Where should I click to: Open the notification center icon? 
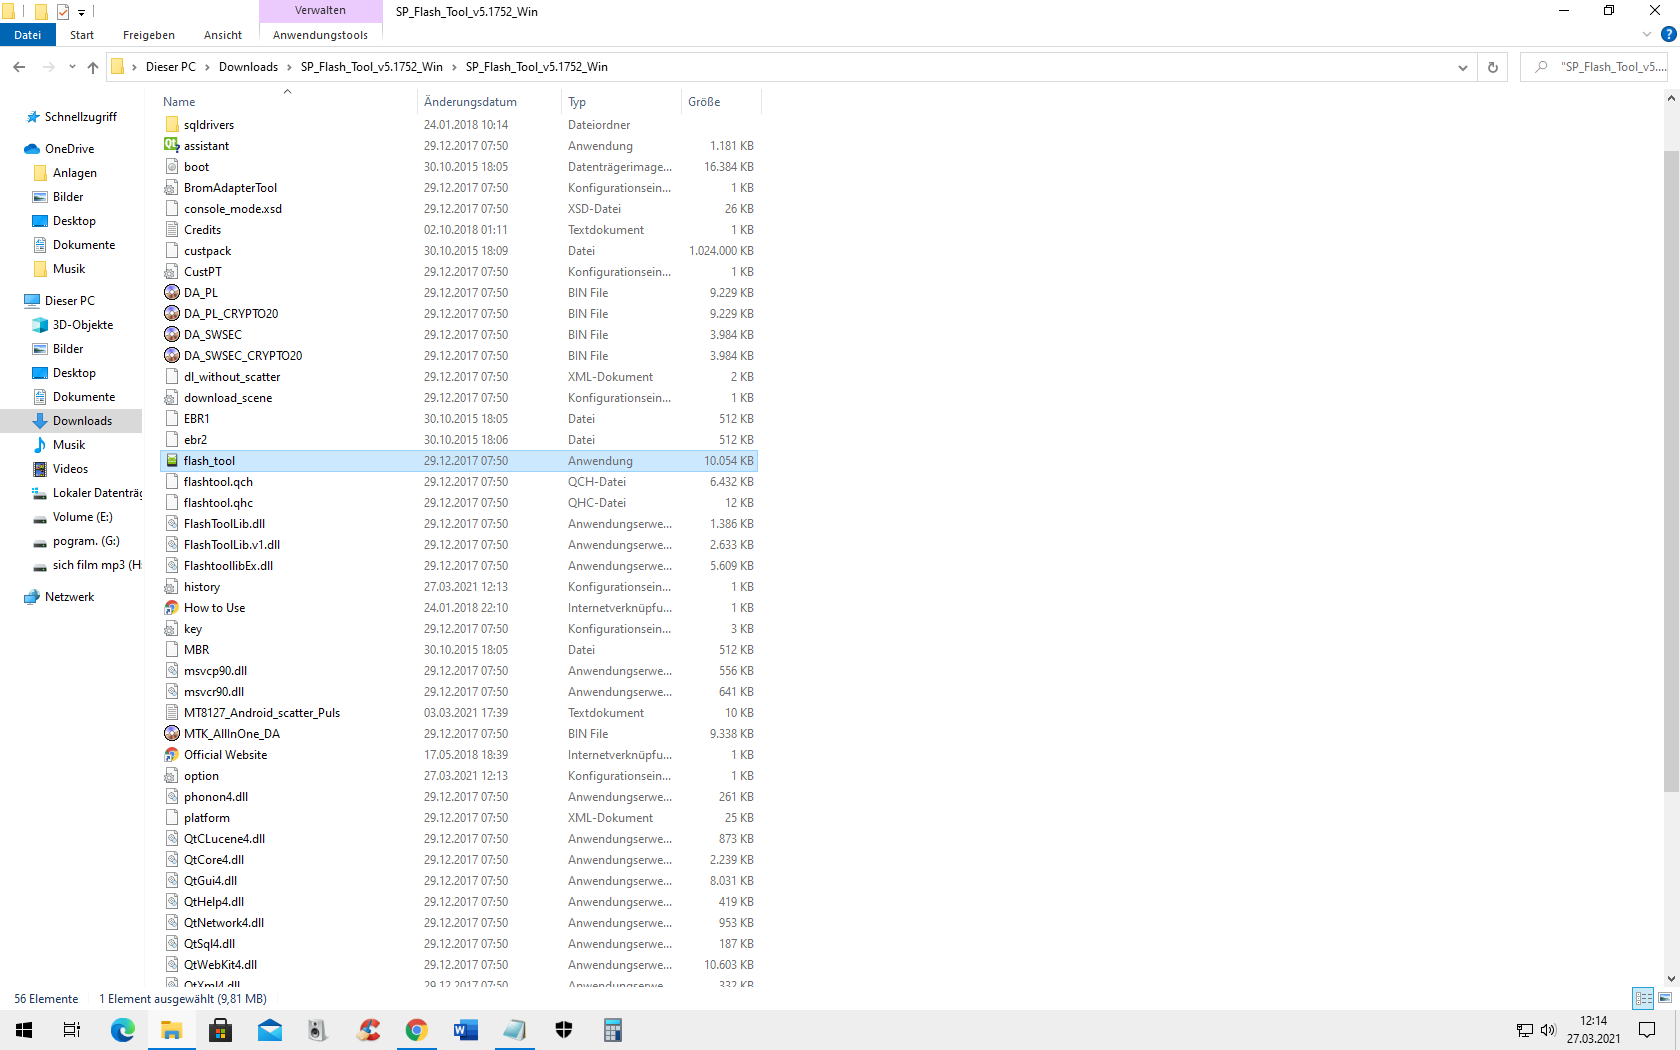pyautogui.click(x=1647, y=1030)
